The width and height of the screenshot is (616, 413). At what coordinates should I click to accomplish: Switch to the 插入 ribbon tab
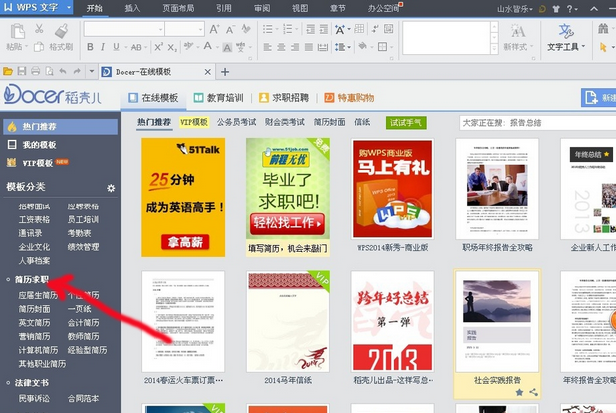pyautogui.click(x=132, y=8)
